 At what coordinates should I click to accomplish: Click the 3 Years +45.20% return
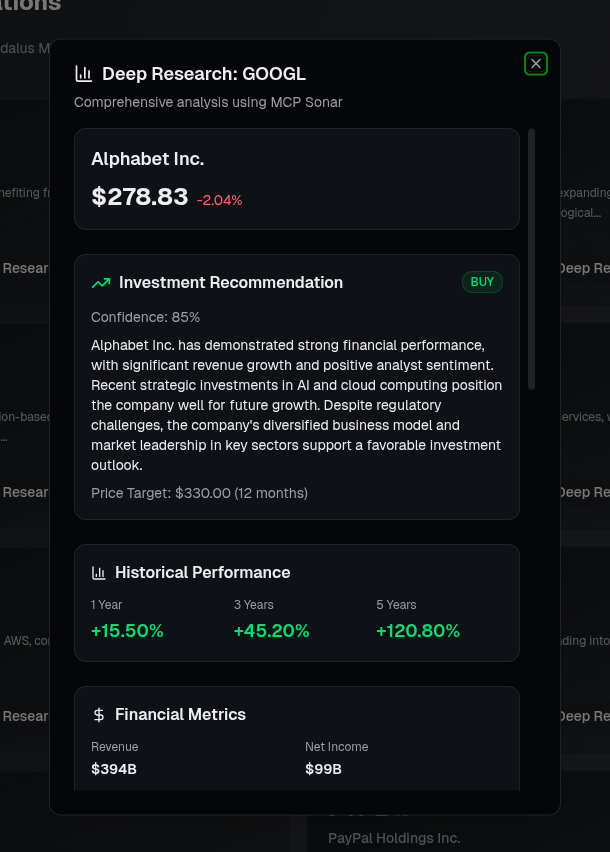tap(271, 631)
